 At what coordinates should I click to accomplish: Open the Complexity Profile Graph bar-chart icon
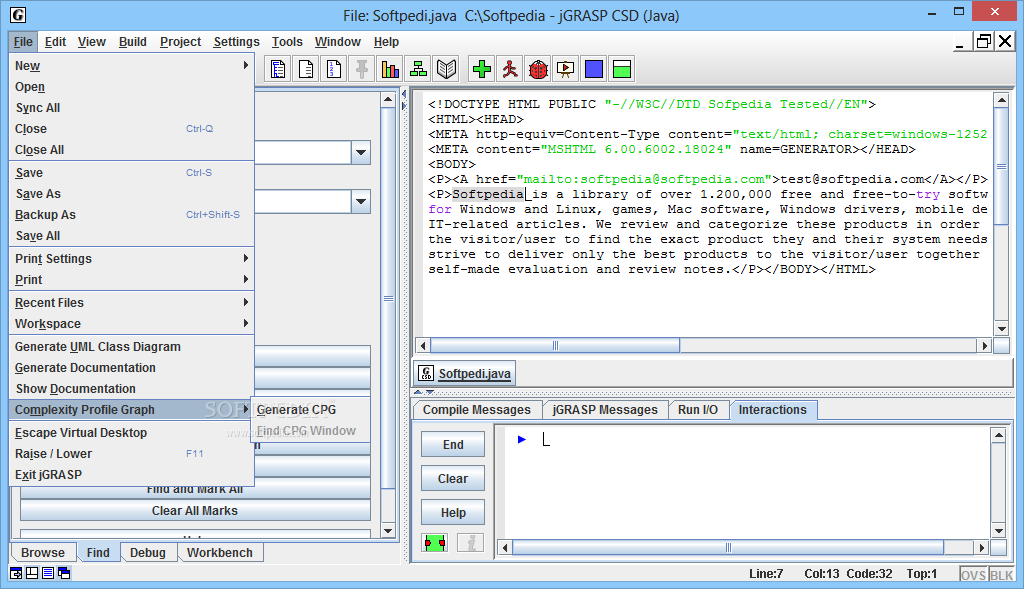391,69
